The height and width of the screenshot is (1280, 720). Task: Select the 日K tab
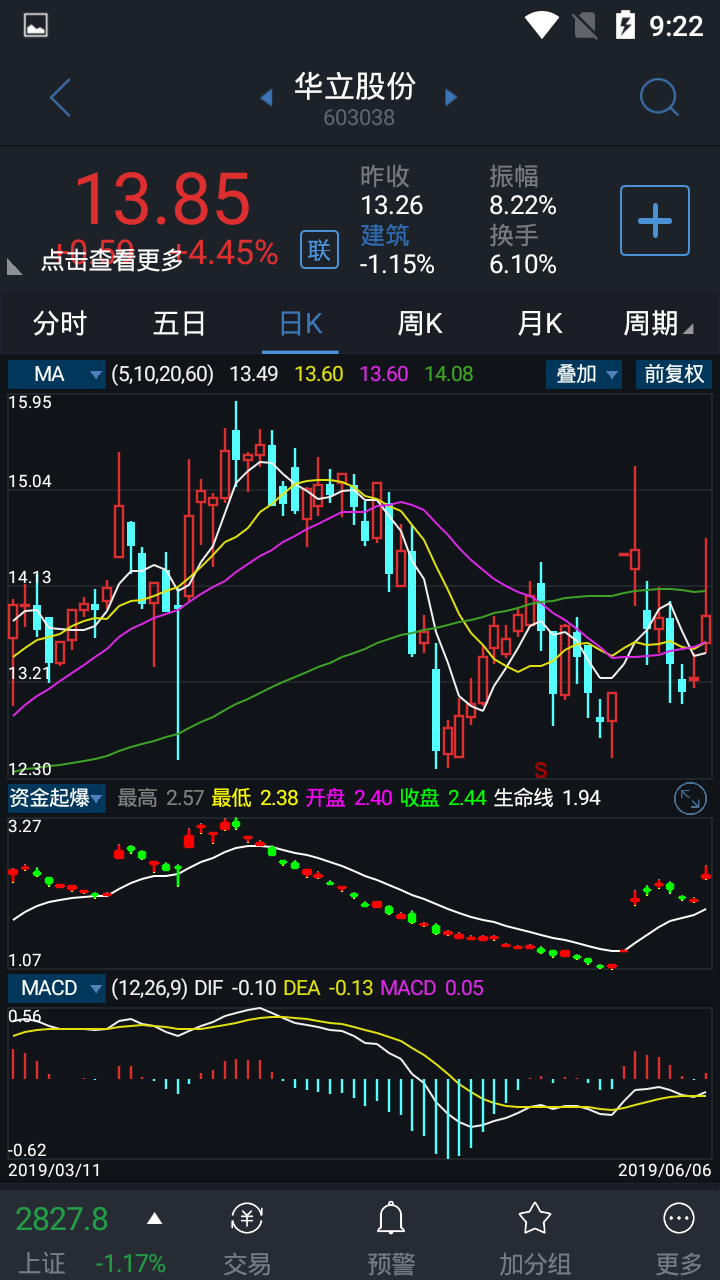(300, 323)
